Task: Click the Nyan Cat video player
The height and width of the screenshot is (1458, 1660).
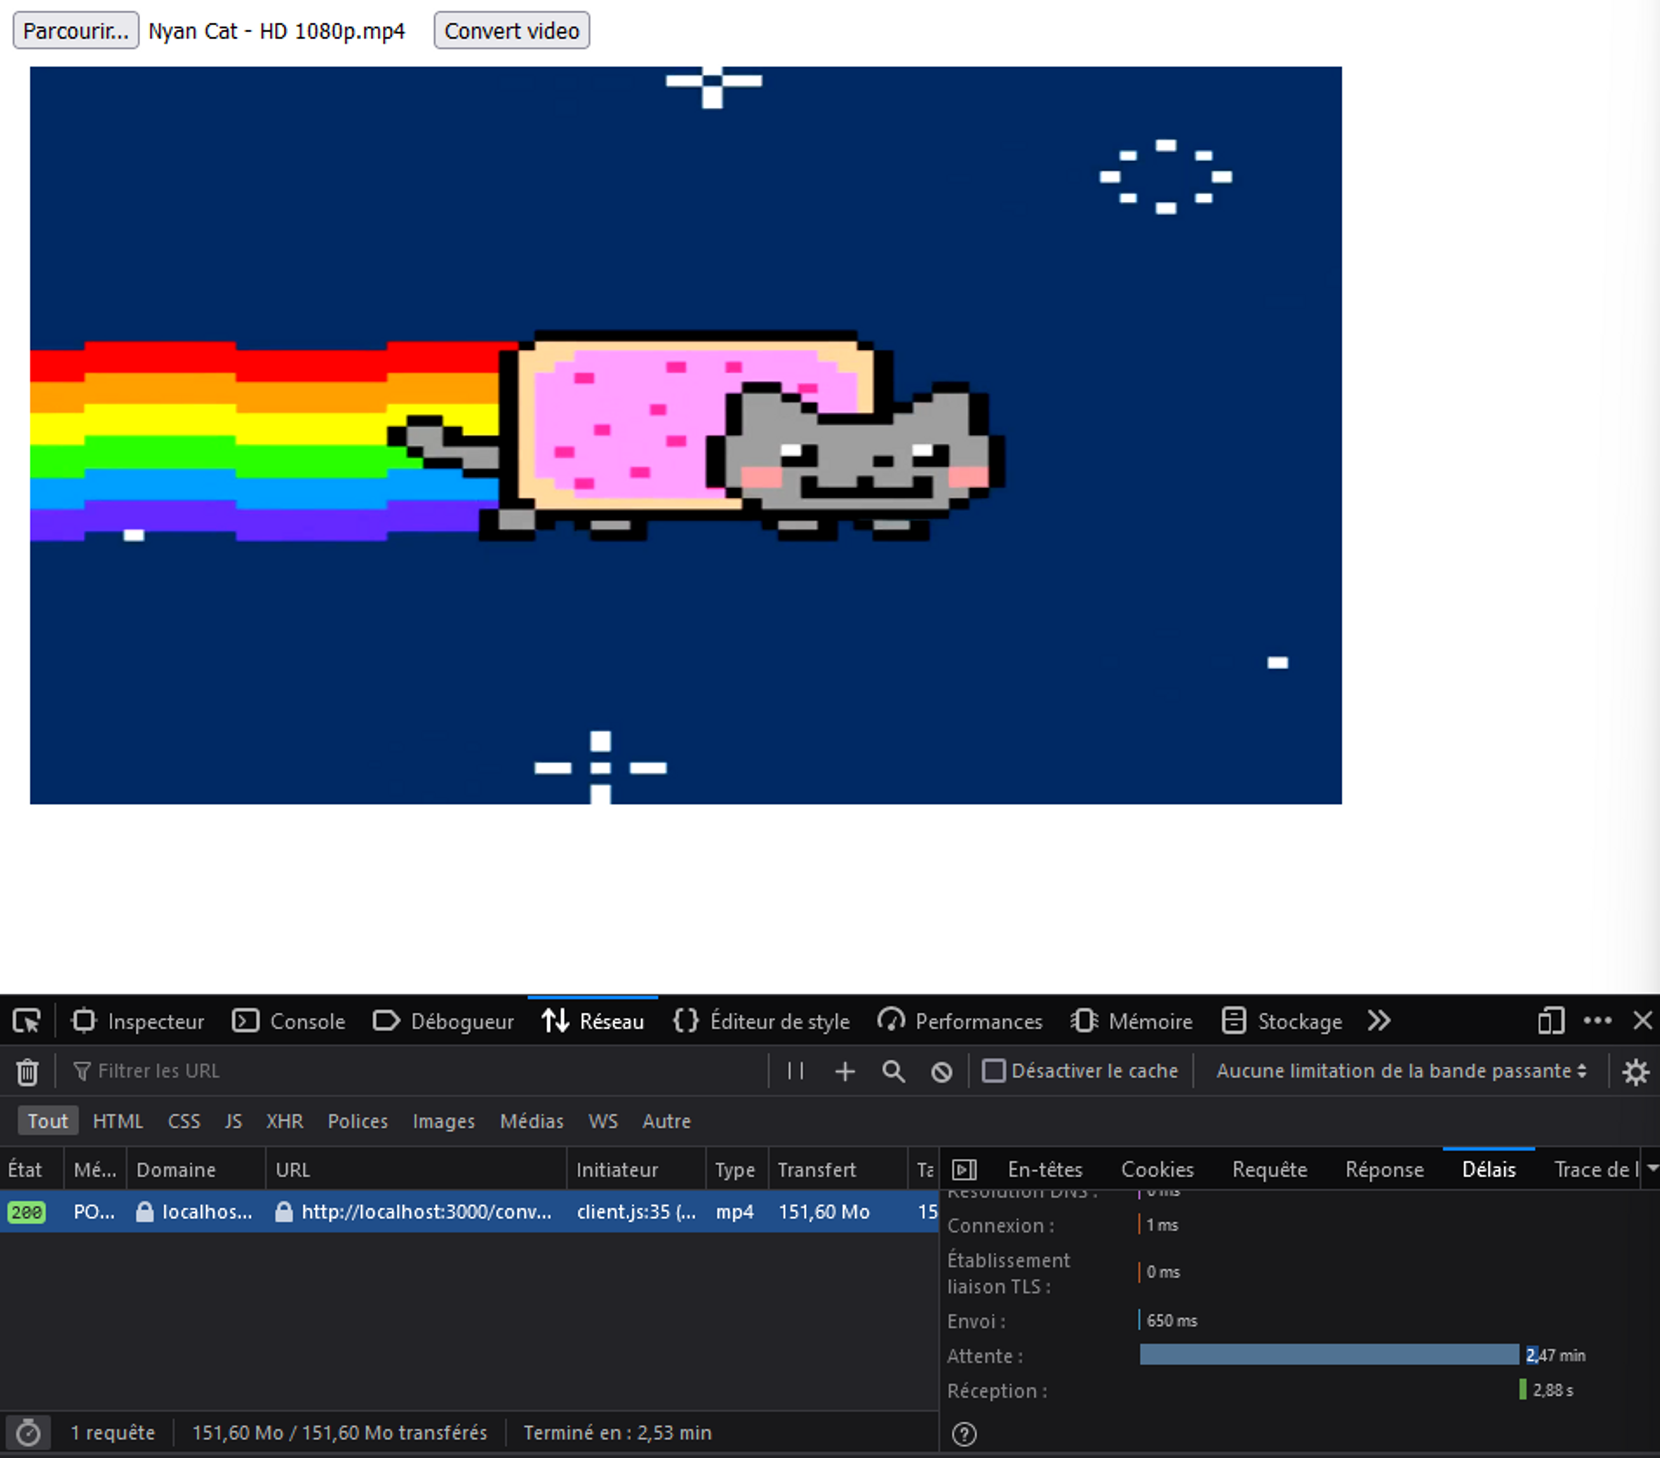Action: 686,435
